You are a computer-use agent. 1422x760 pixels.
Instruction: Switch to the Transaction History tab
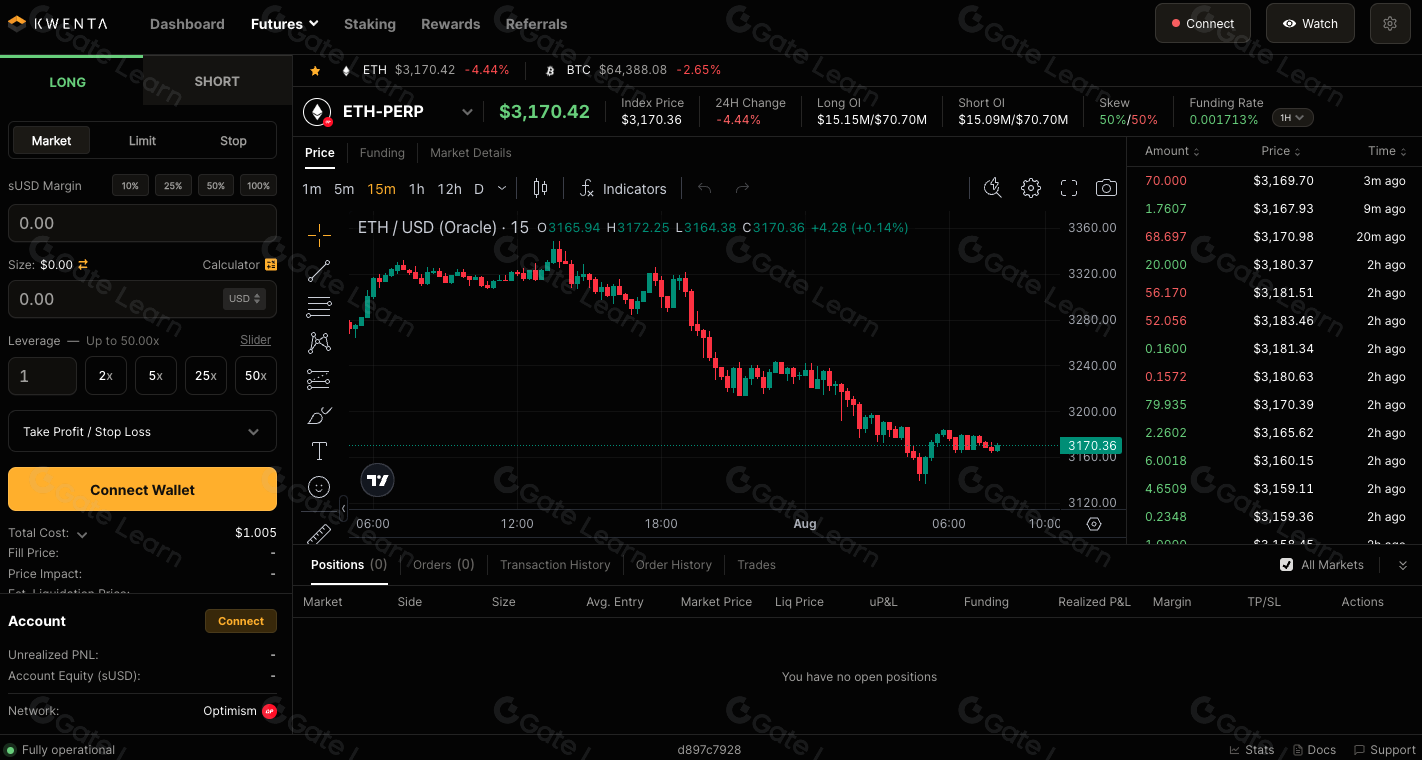pos(555,564)
